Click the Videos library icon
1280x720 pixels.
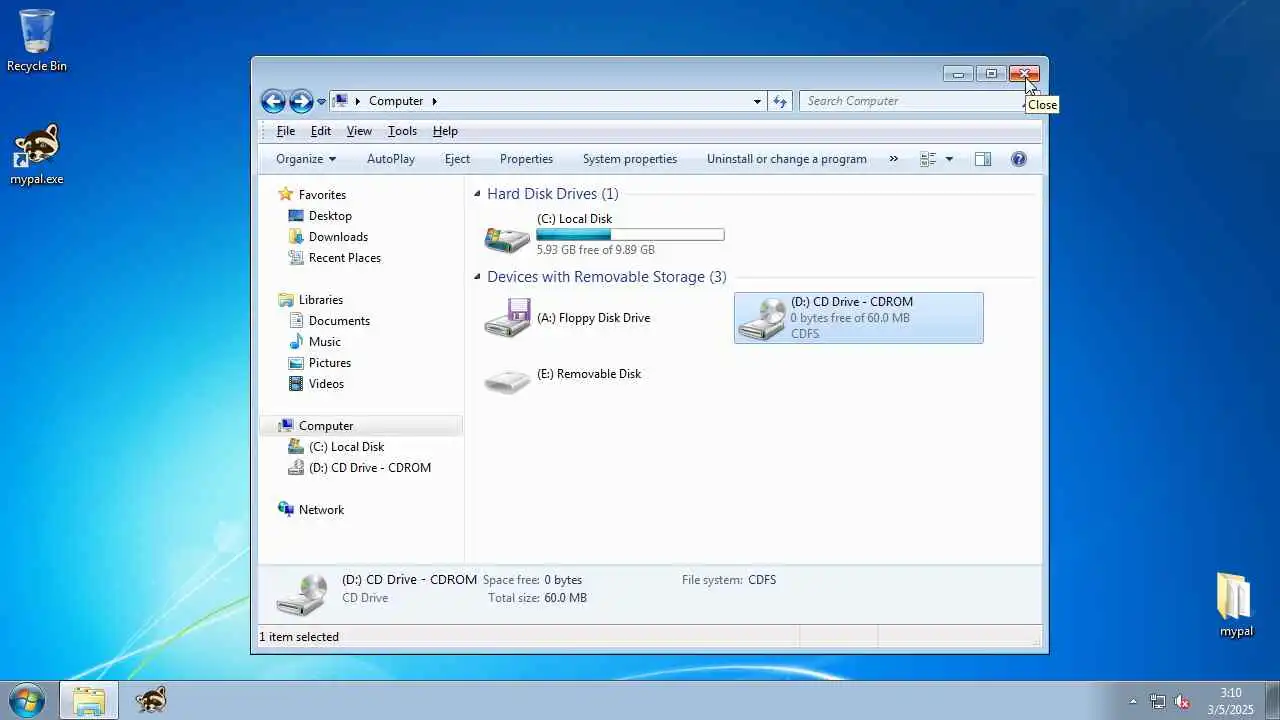296,384
